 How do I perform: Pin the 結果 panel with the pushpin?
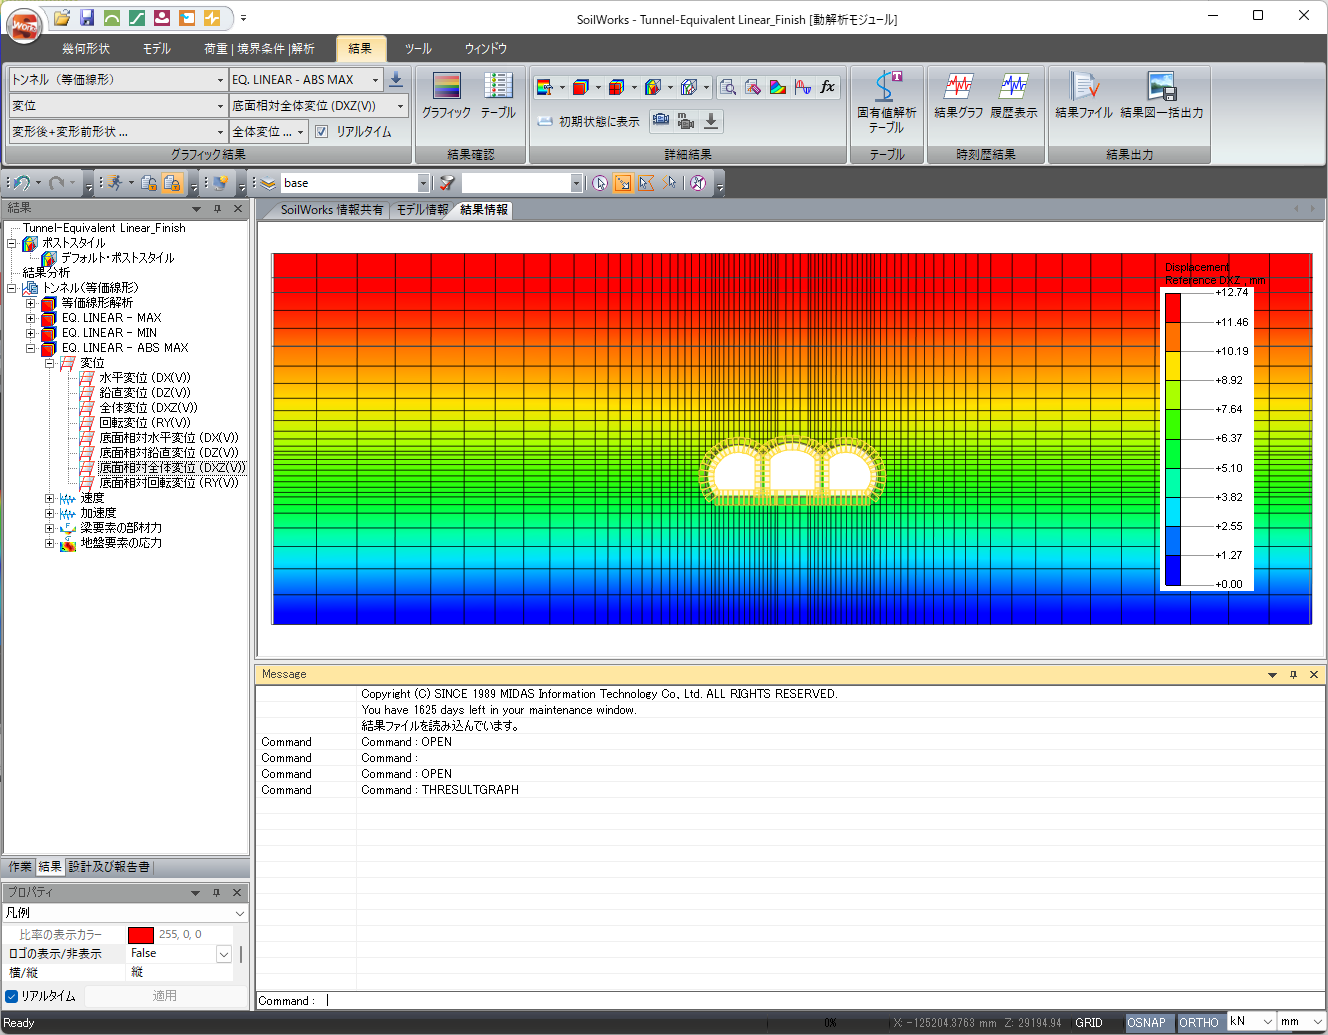point(217,209)
